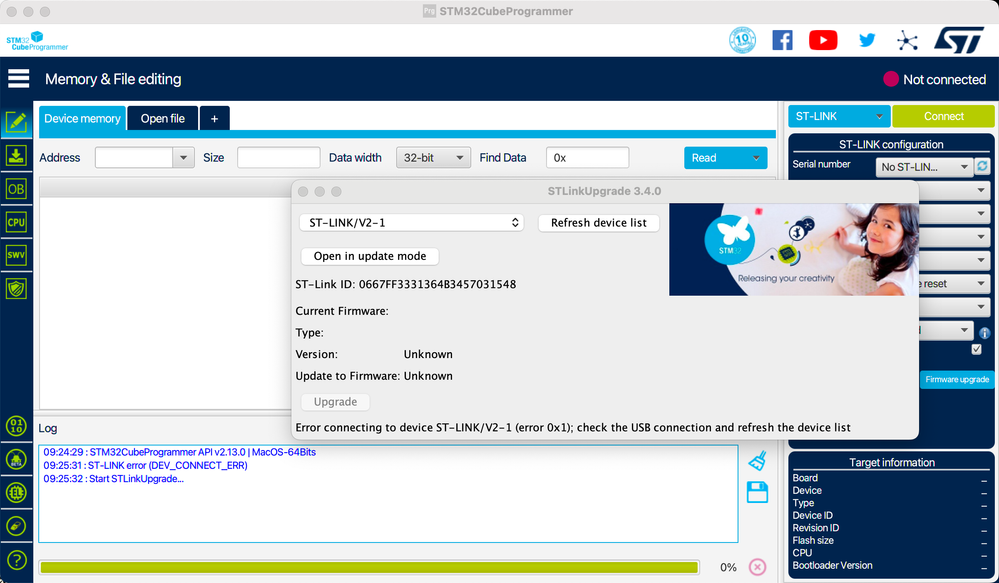Open the Serial number dropdown
The image size is (999, 583).
924,167
